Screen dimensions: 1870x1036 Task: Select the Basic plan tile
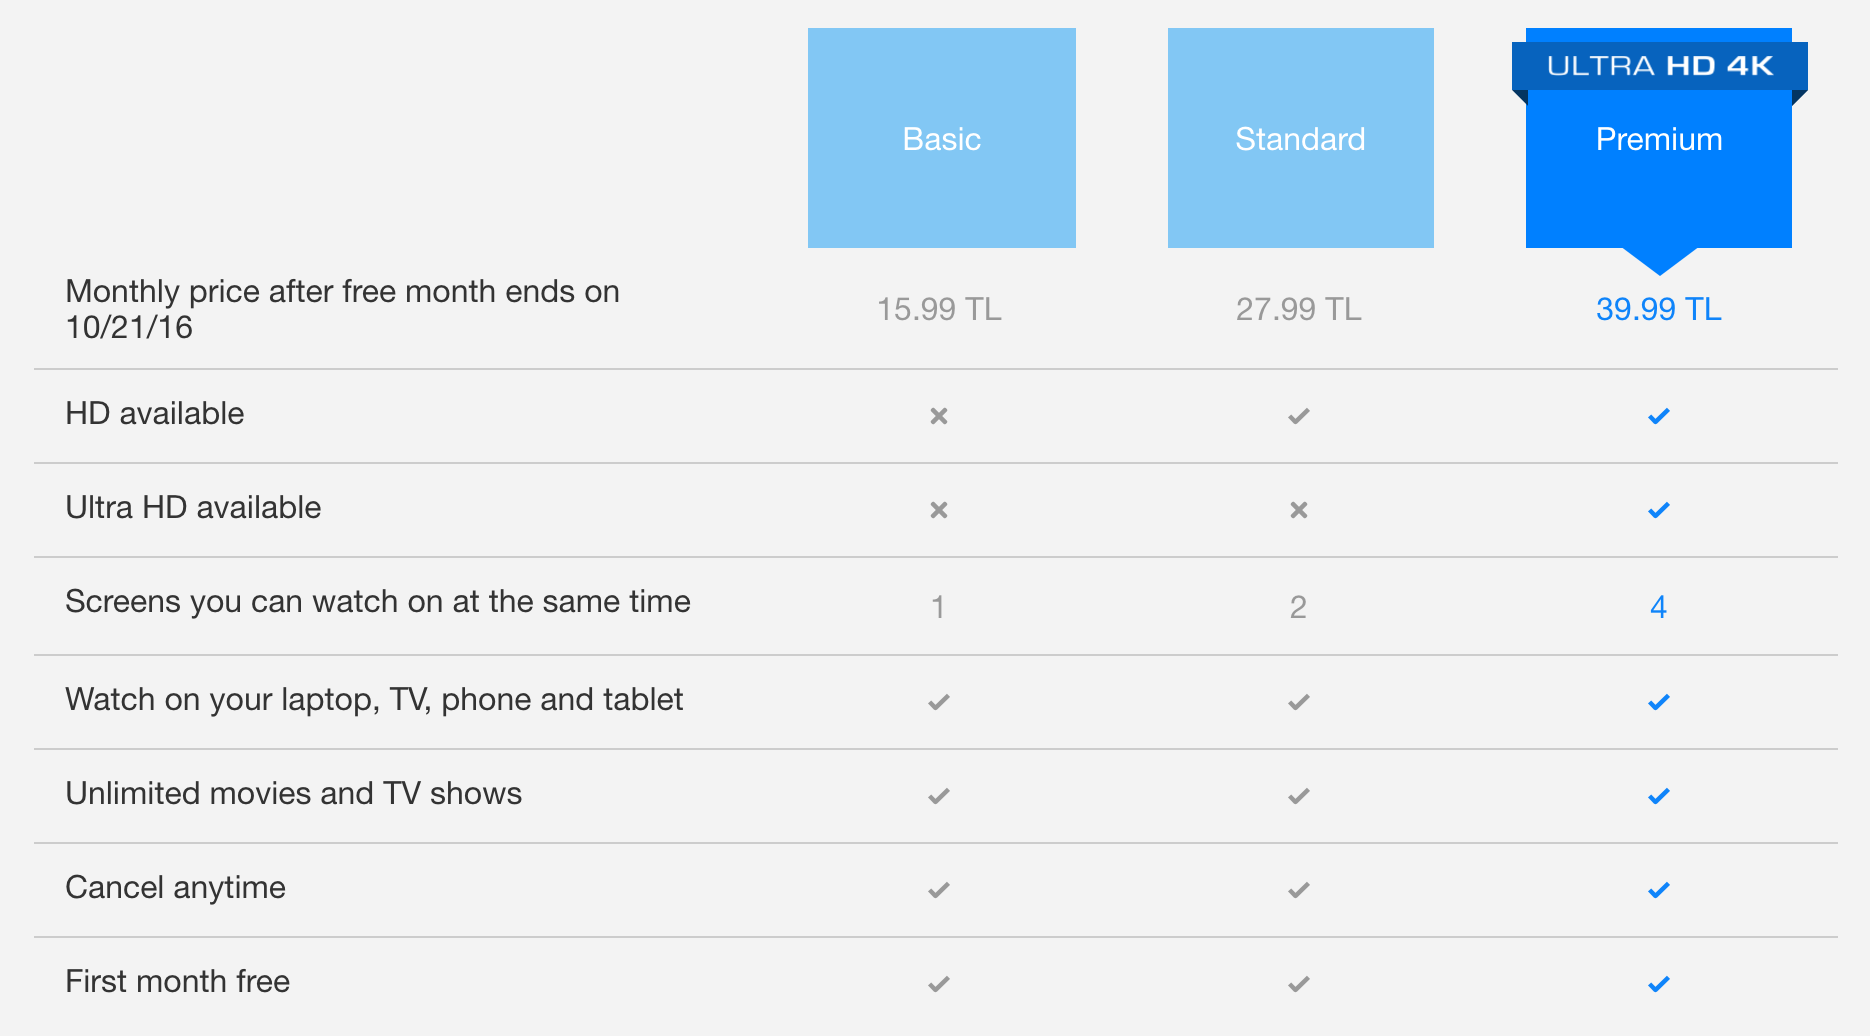click(942, 138)
